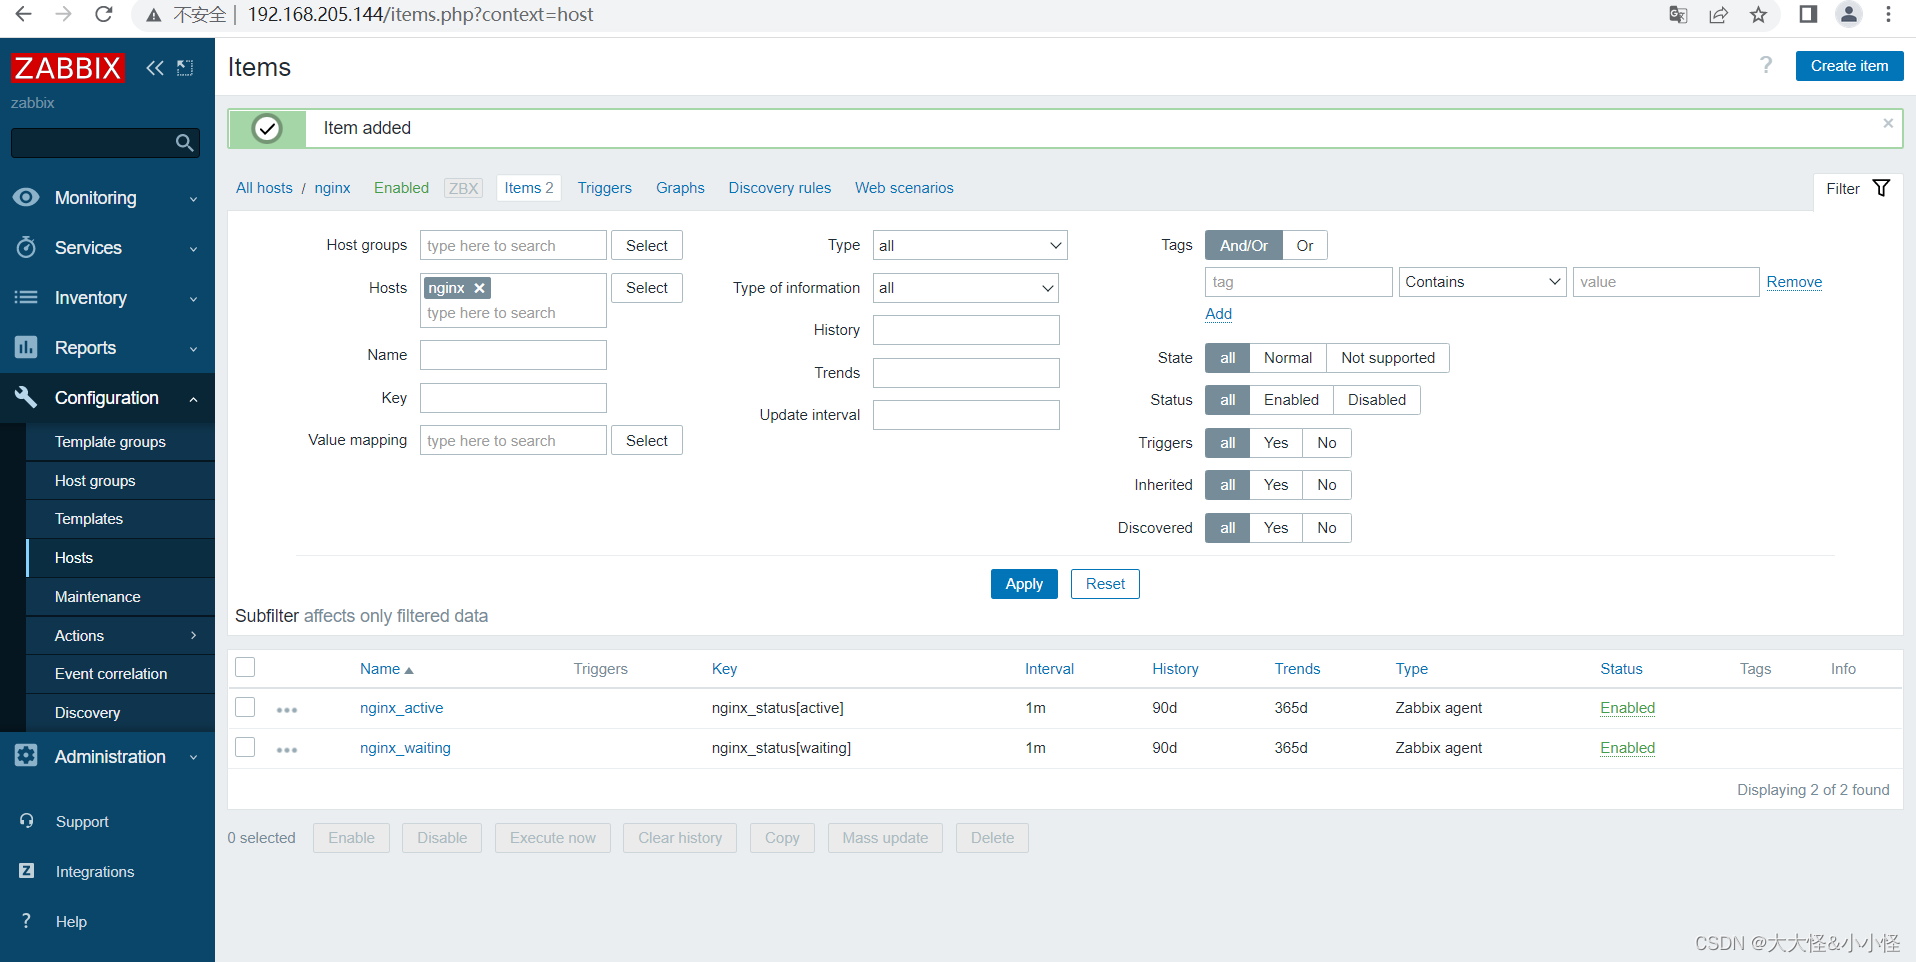1916x962 pixels.
Task: Open browser three-dot menu
Action: click(x=1888, y=14)
